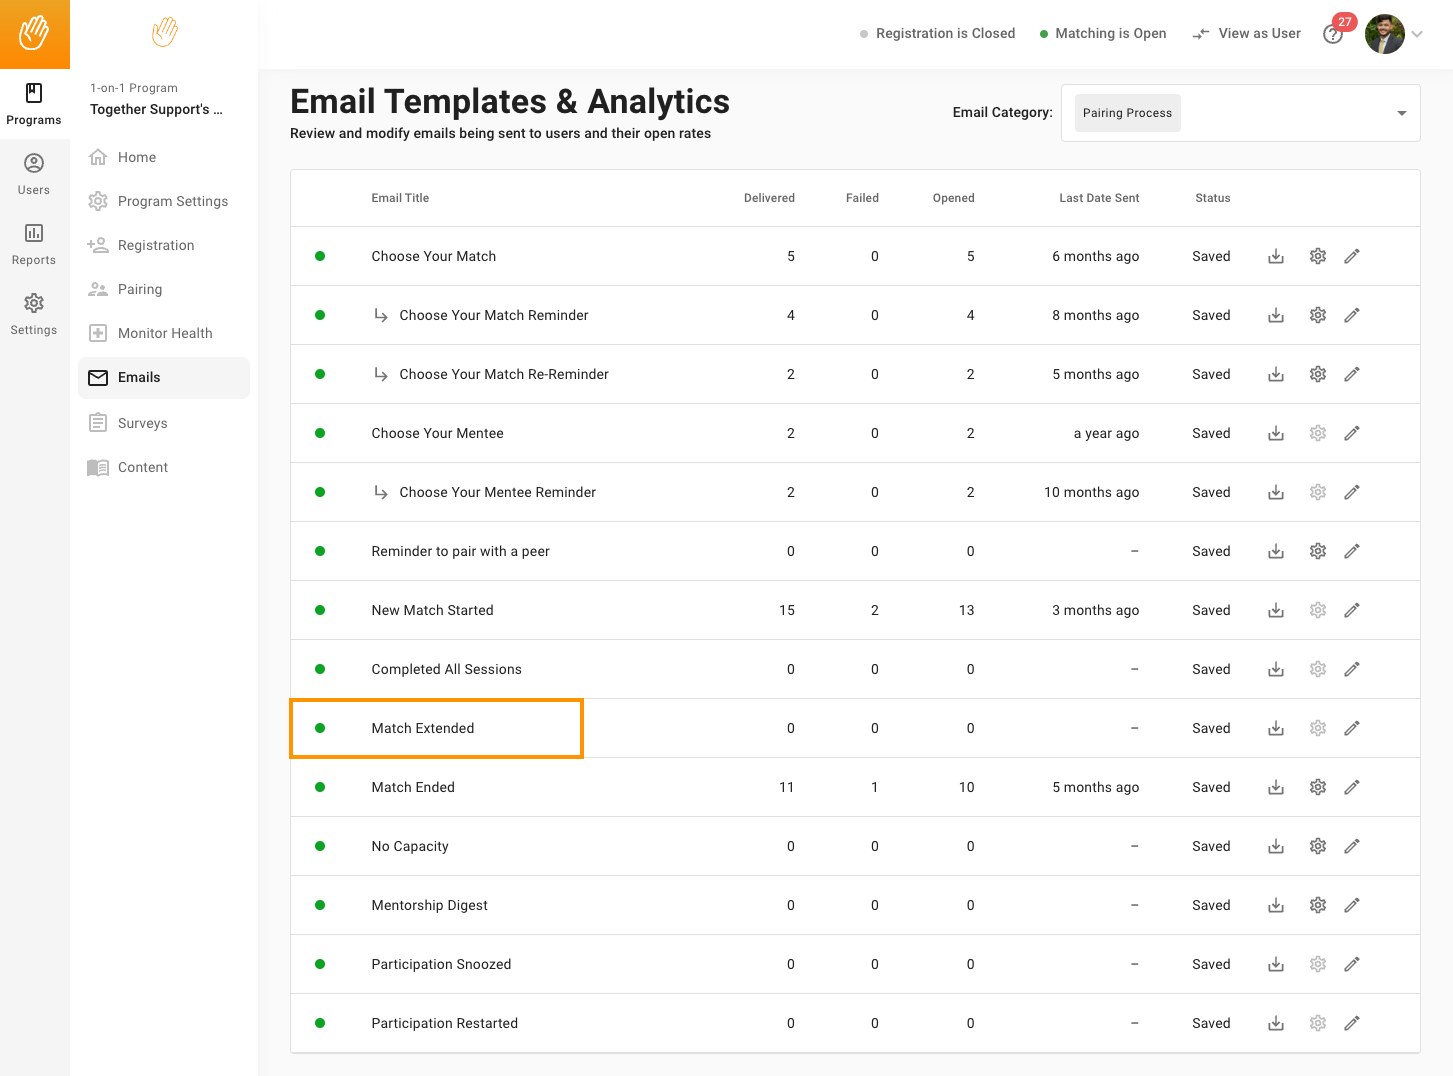
Task: Download the Participation Restarted email report
Action: click(x=1275, y=1023)
